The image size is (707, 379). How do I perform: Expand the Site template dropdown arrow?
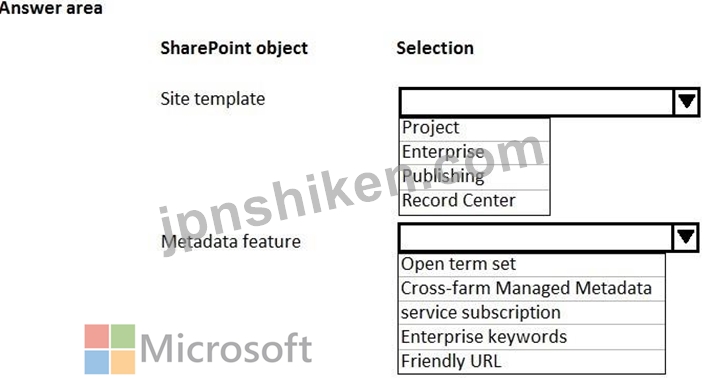pos(686,102)
